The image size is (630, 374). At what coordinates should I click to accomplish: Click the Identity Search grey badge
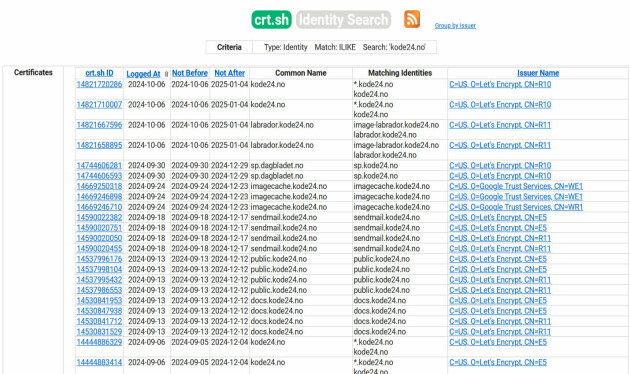[x=344, y=20]
